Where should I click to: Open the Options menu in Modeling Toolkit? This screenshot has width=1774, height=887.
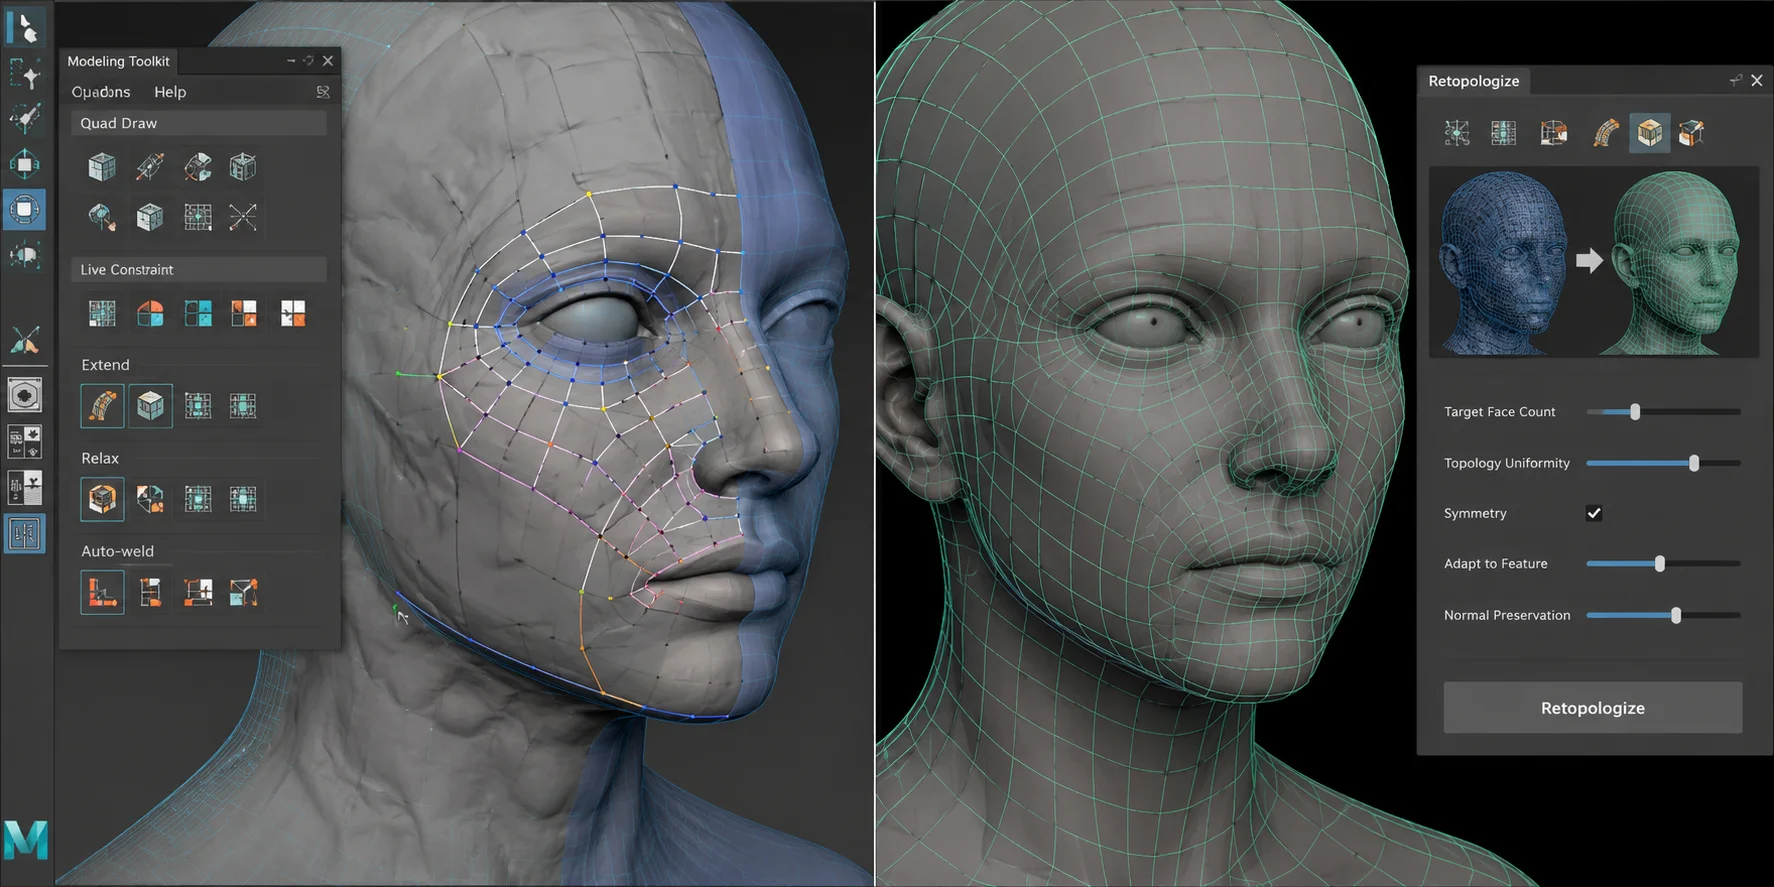click(101, 92)
